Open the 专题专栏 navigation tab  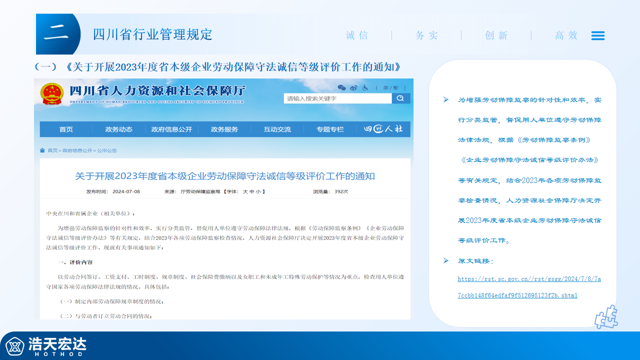[330, 129]
